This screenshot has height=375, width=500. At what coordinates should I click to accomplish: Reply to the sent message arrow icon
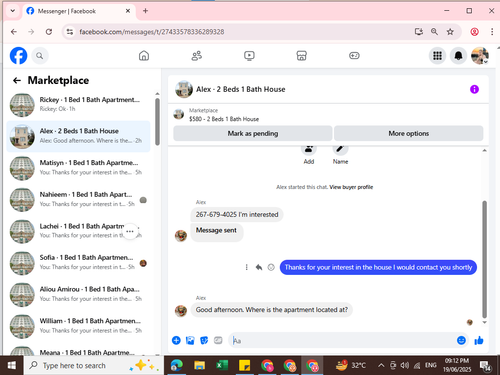click(x=259, y=267)
